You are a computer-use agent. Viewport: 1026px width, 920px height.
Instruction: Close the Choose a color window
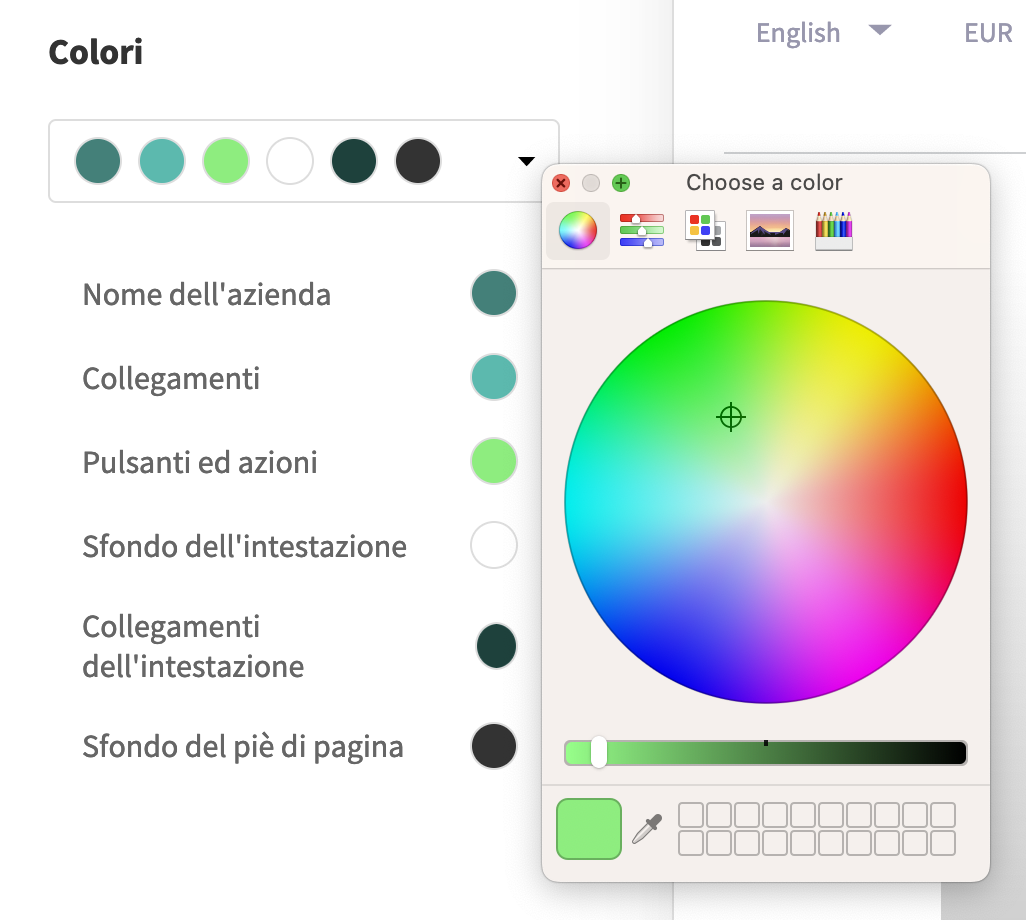[561, 183]
